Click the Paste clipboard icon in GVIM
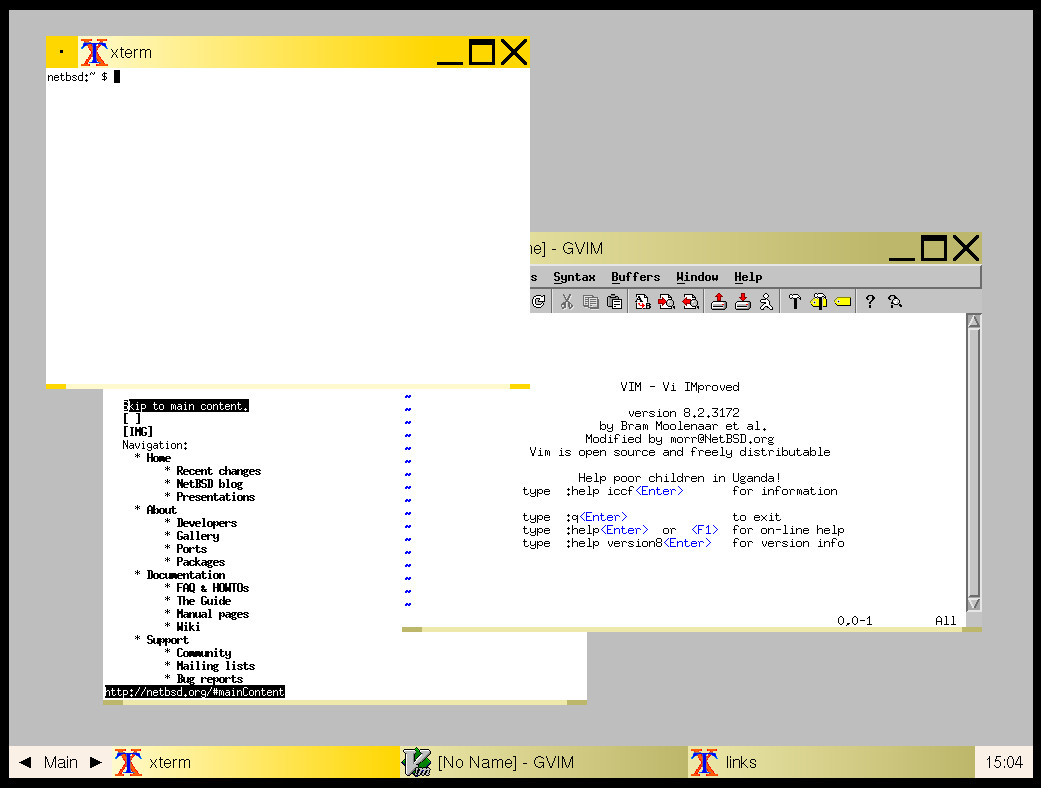The width and height of the screenshot is (1041, 788). (615, 302)
